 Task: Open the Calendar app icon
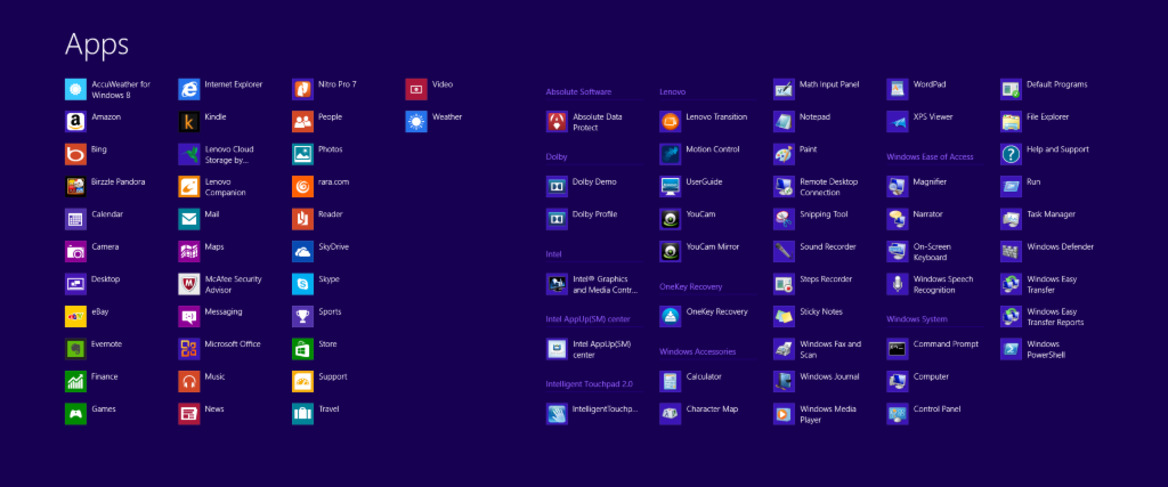[75, 219]
